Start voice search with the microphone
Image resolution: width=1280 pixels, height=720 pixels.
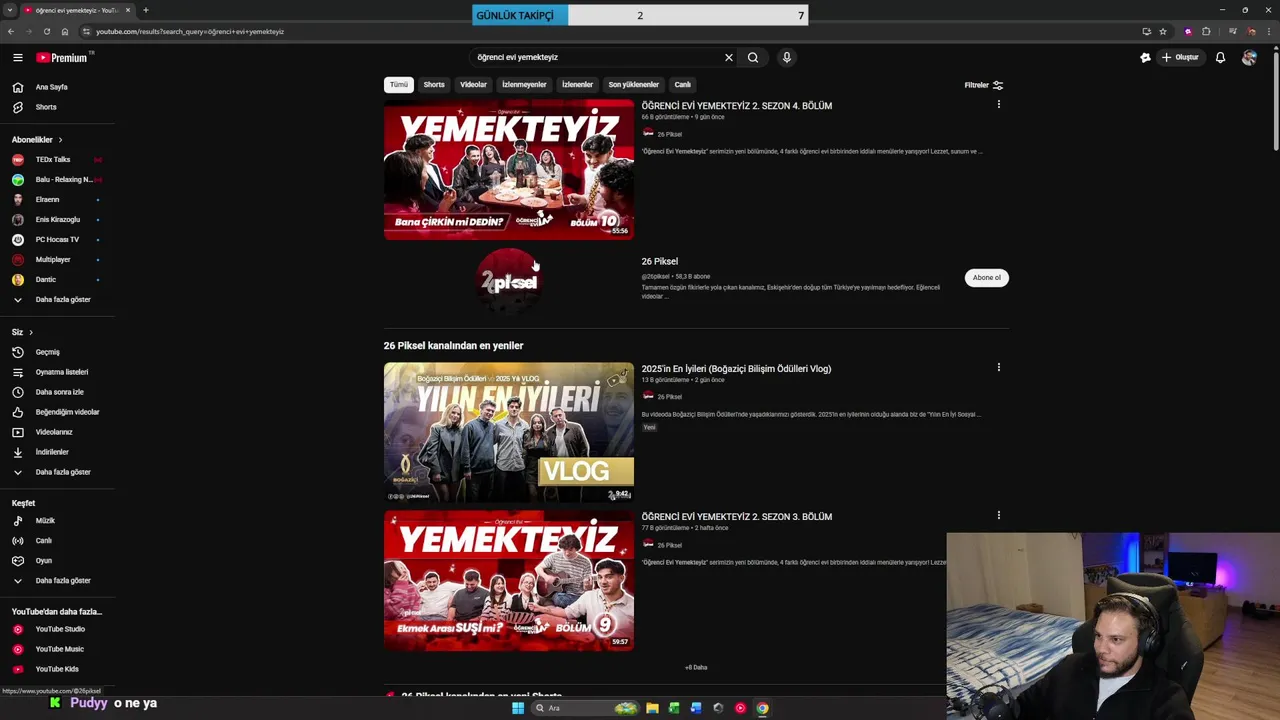click(x=787, y=57)
